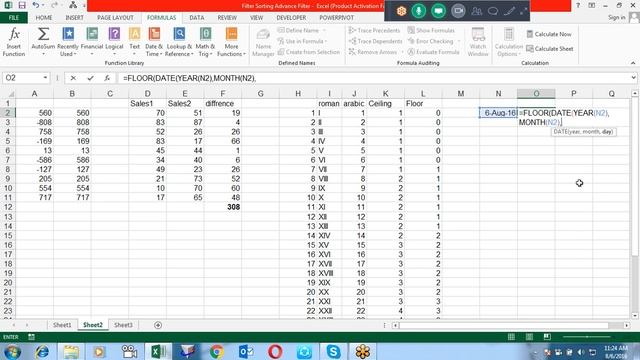Open Financial functions menu
The height and width of the screenshot is (360, 640).
pyautogui.click(x=92, y=42)
